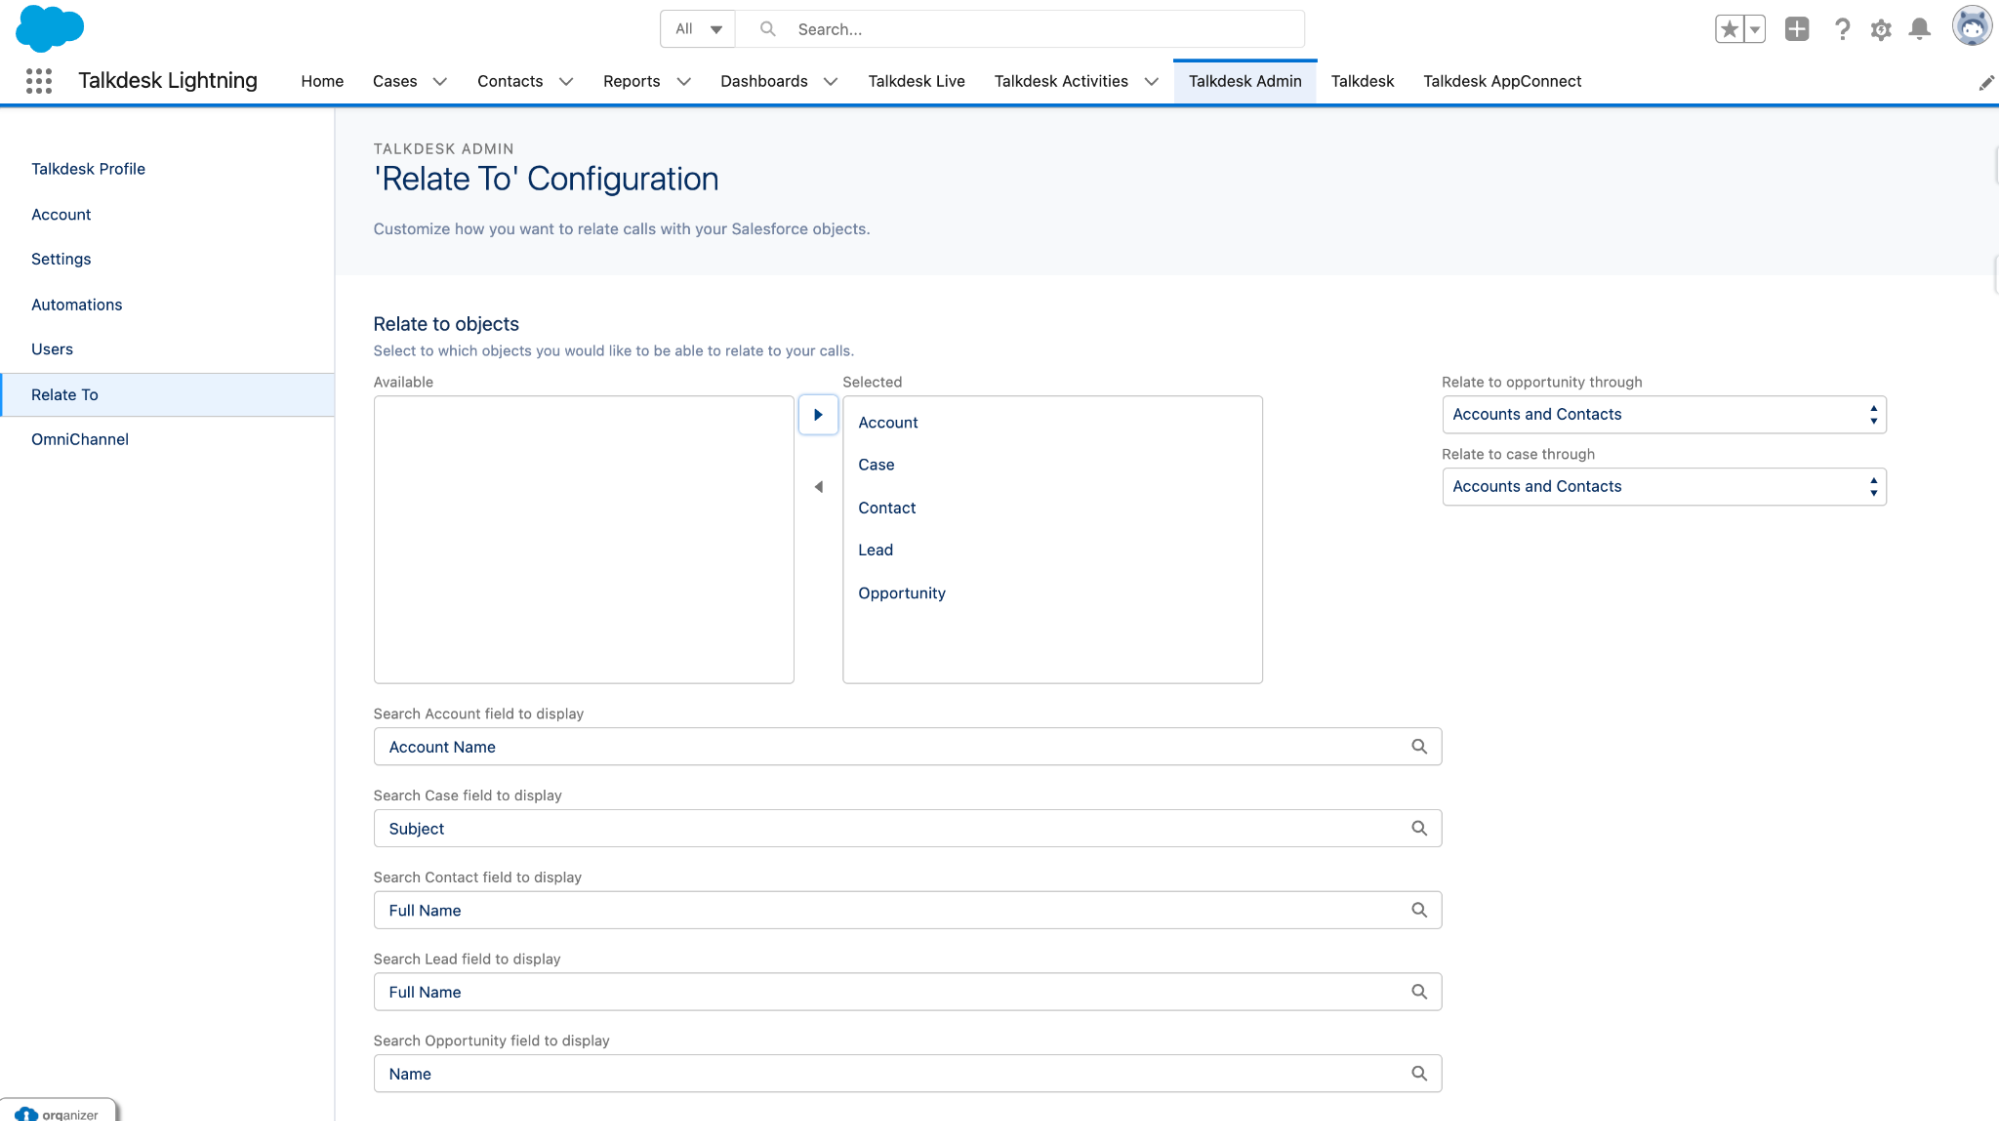Open OmniChannel in sidebar

(x=80, y=439)
